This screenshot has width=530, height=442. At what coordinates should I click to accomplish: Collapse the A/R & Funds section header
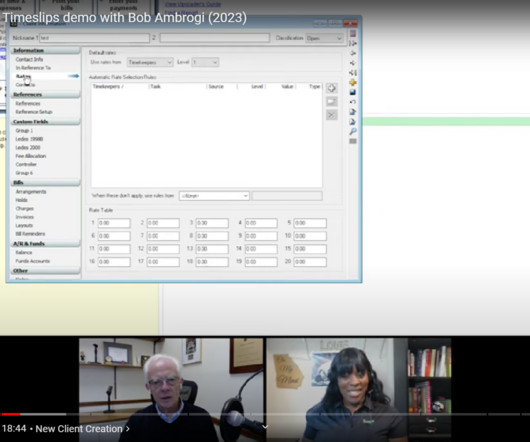click(46, 244)
